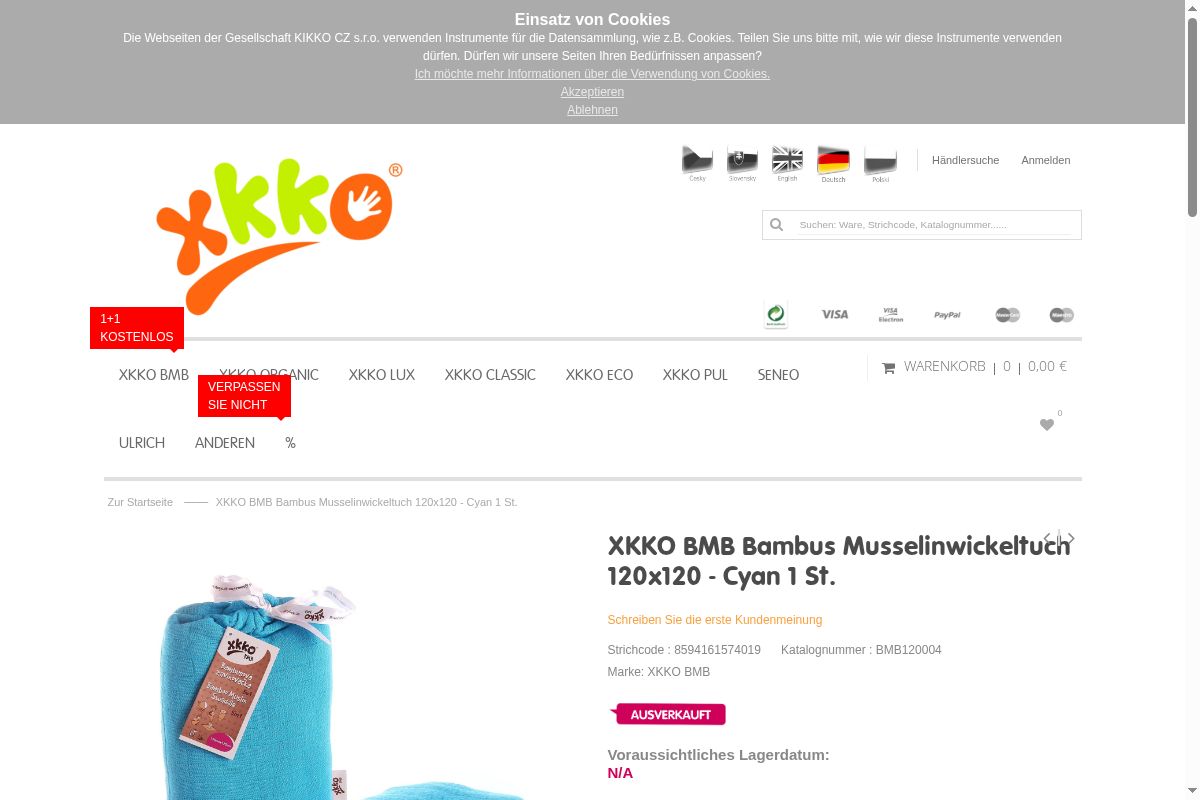
Task: Choose the English flag icon
Action: [x=787, y=162]
